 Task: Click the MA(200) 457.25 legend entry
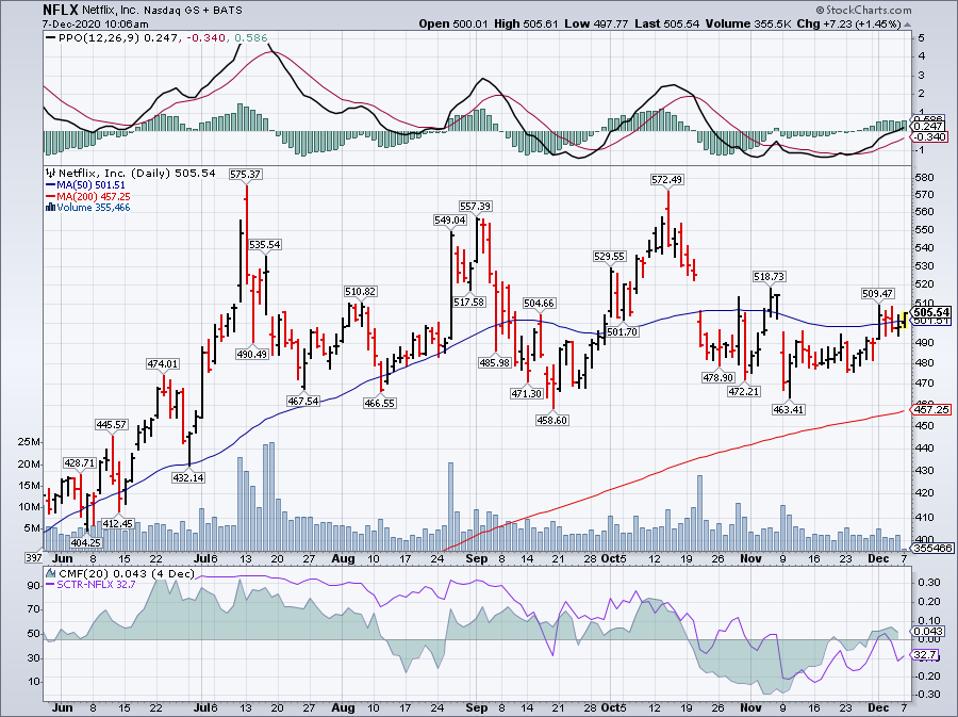click(88, 196)
